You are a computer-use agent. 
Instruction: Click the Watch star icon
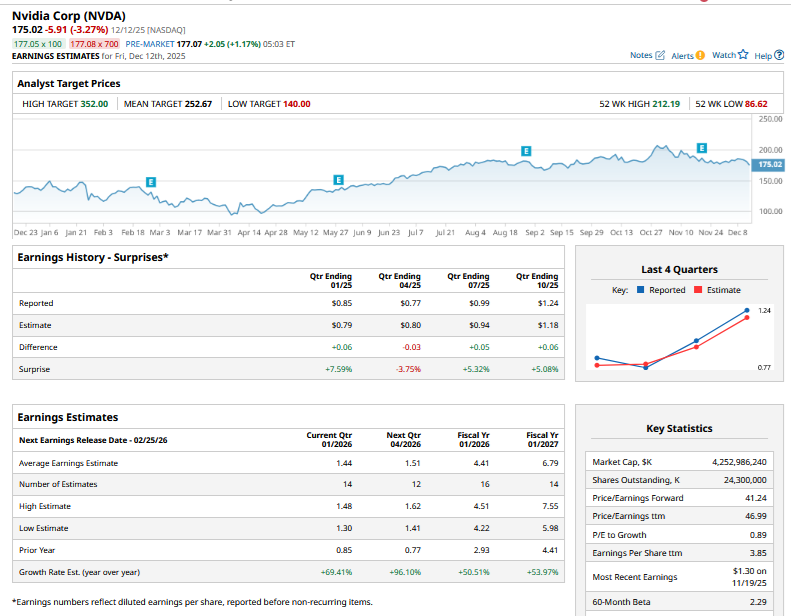pos(743,55)
